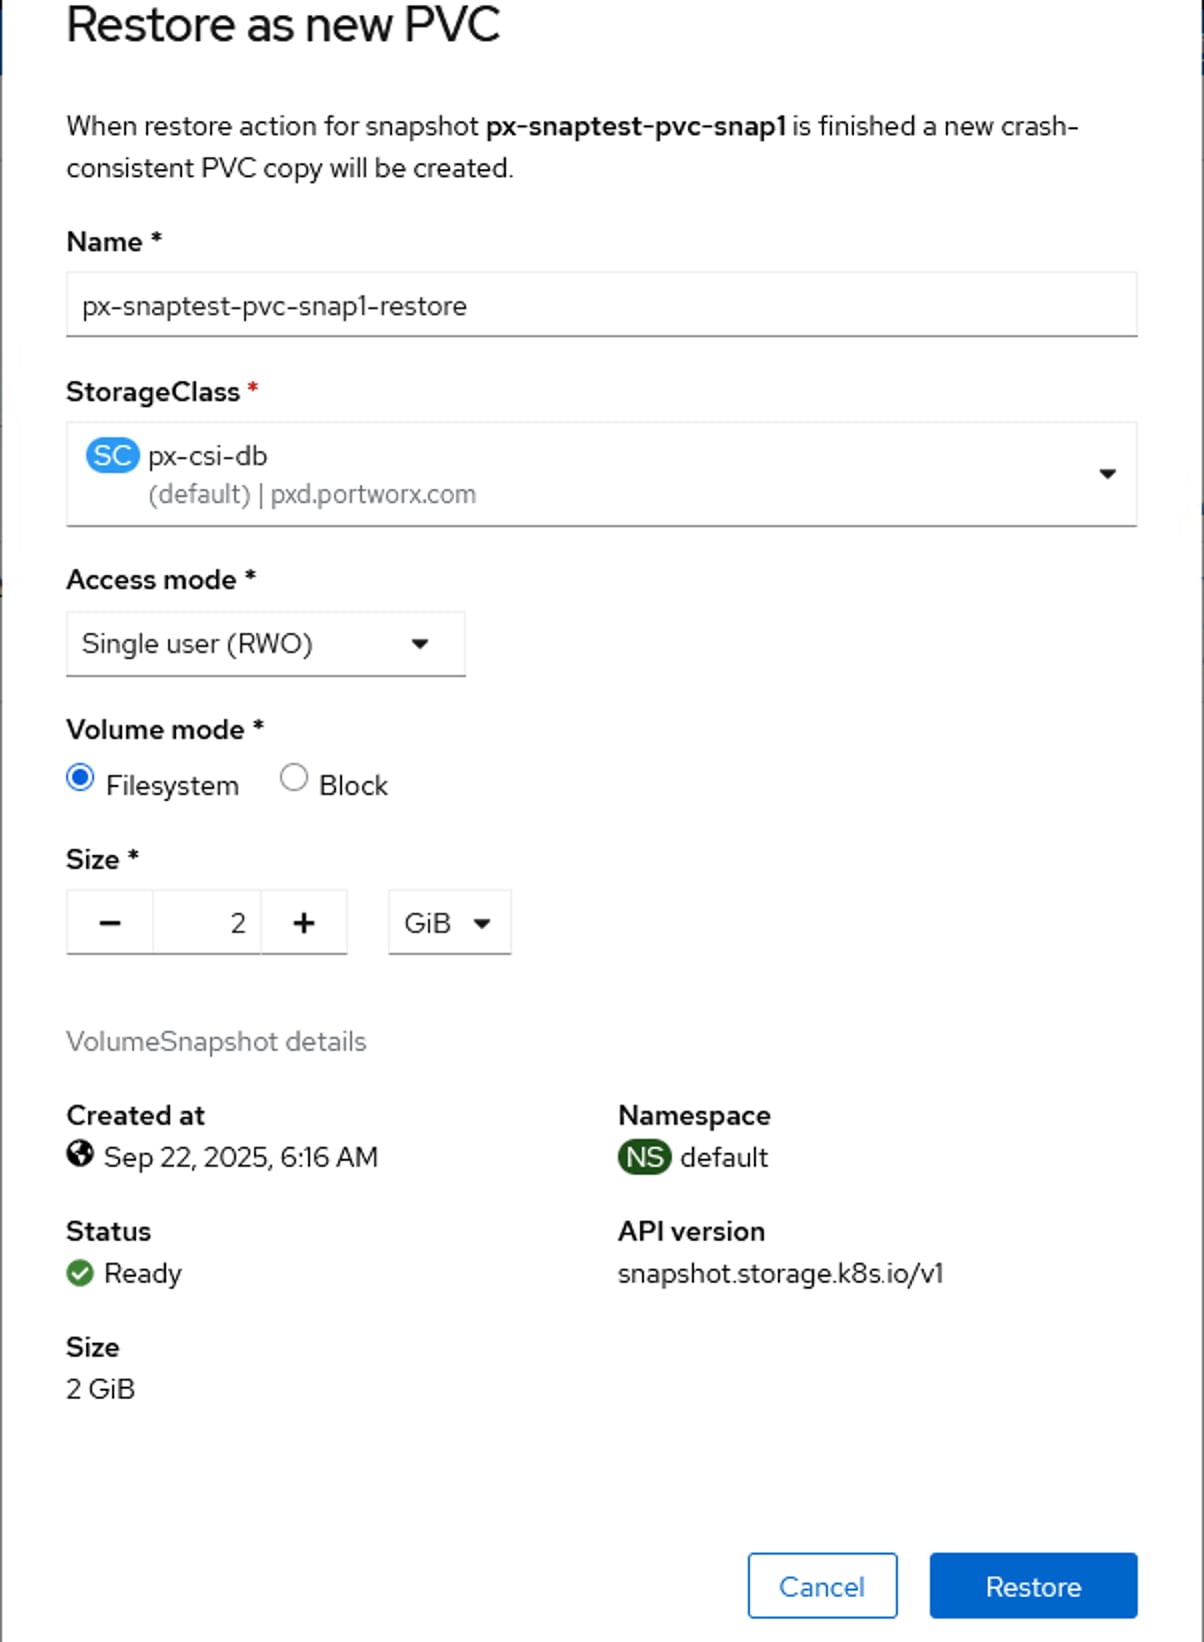Viewport: 1204px width, 1642px height.
Task: Expand the Access mode Single user (RWO) dropdown
Action: [265, 644]
